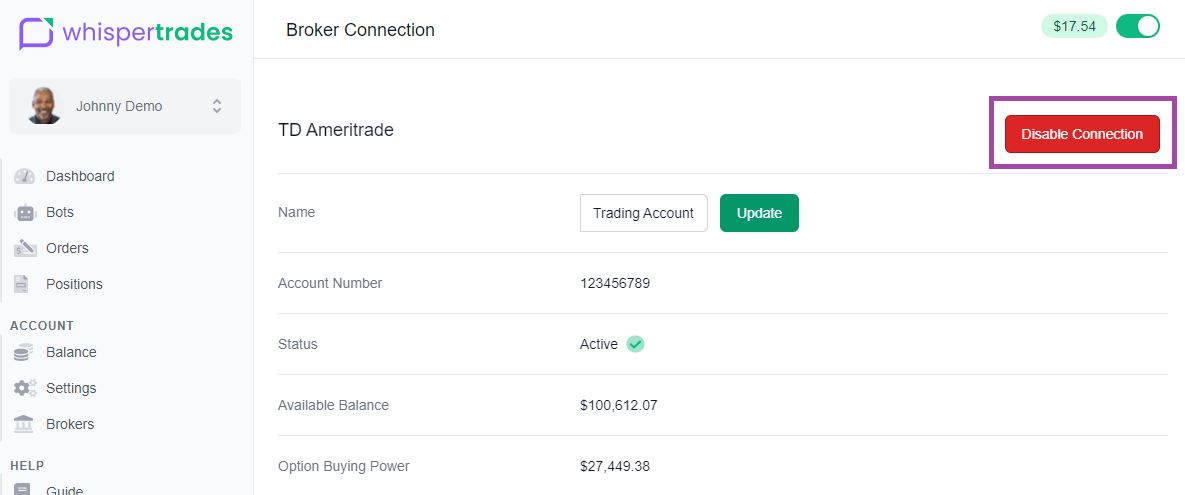Image resolution: width=1185 pixels, height=495 pixels.
Task: Click the $17.54 balance badge
Action: [x=1074, y=26]
